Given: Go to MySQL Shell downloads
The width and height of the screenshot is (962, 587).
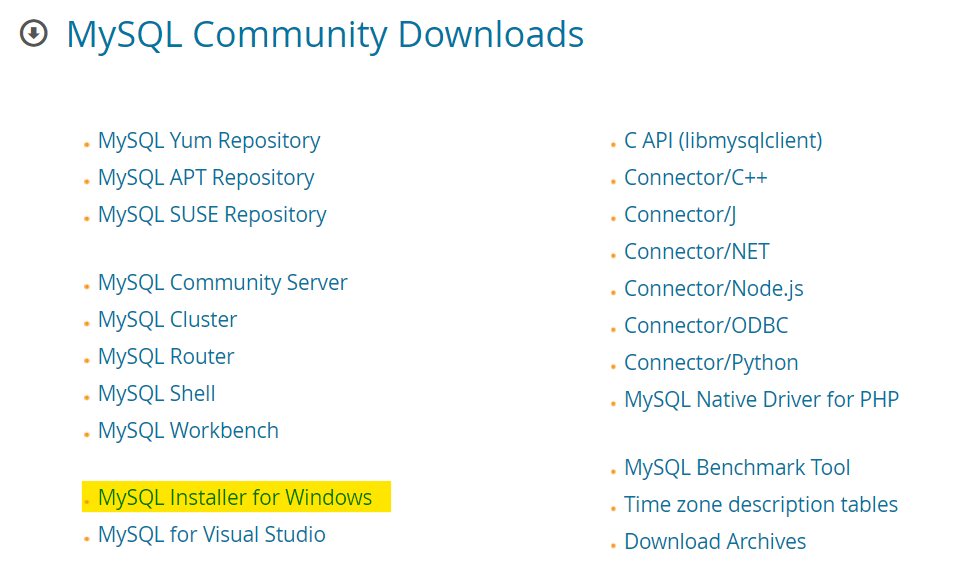Looking at the screenshot, I should coord(157,393).
